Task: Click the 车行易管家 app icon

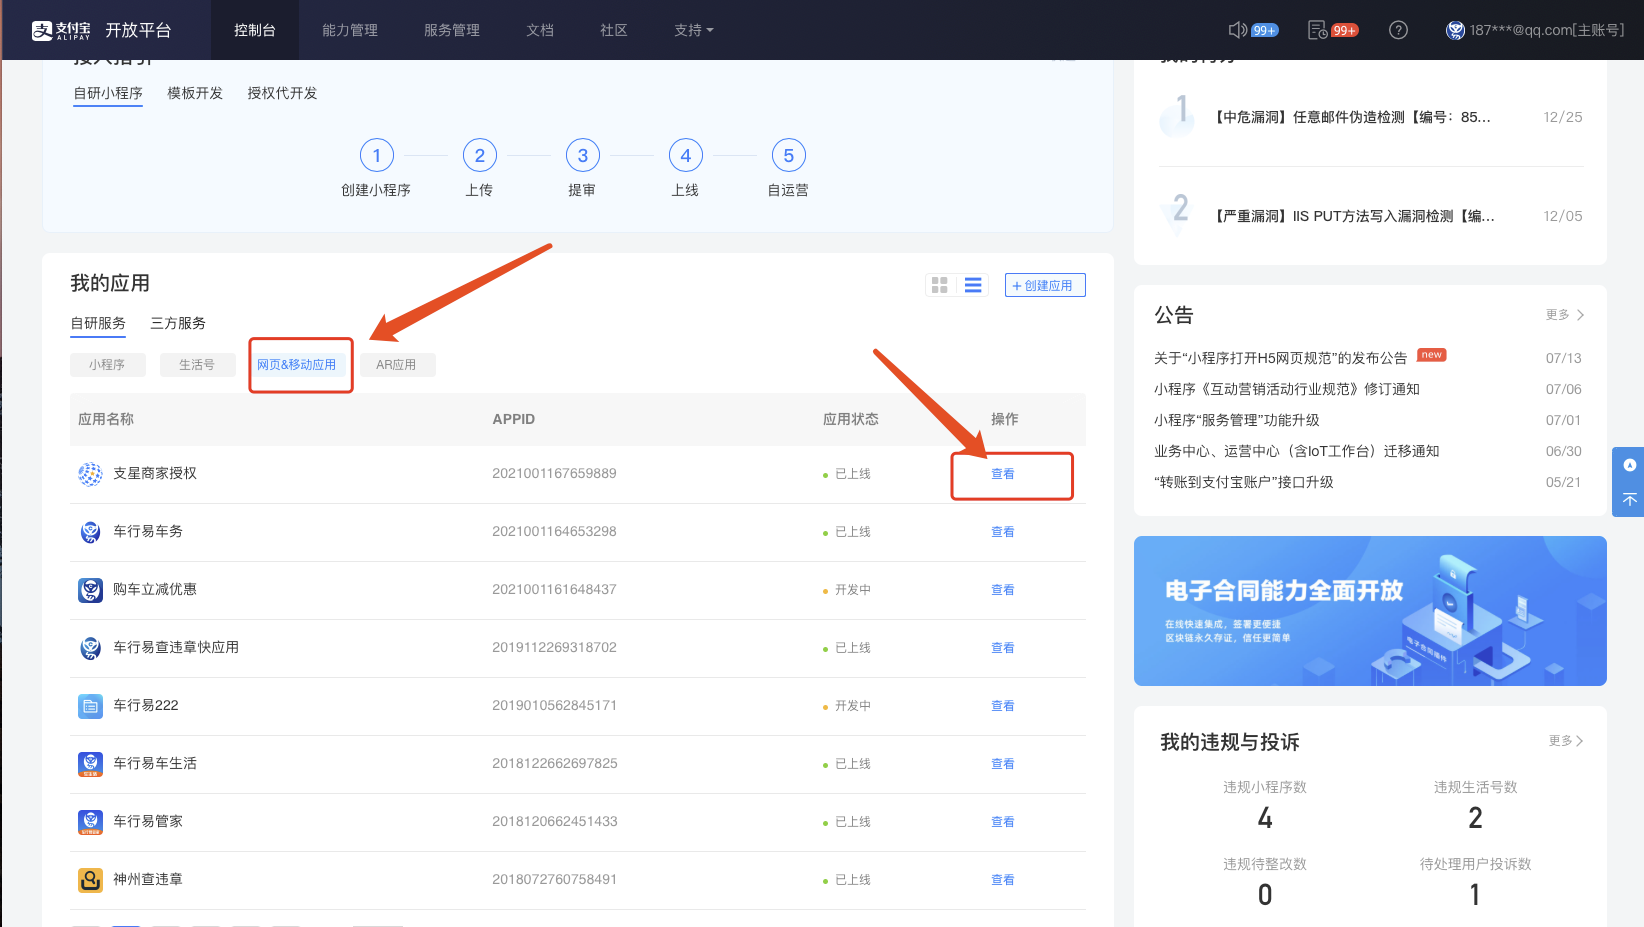Action: click(90, 822)
